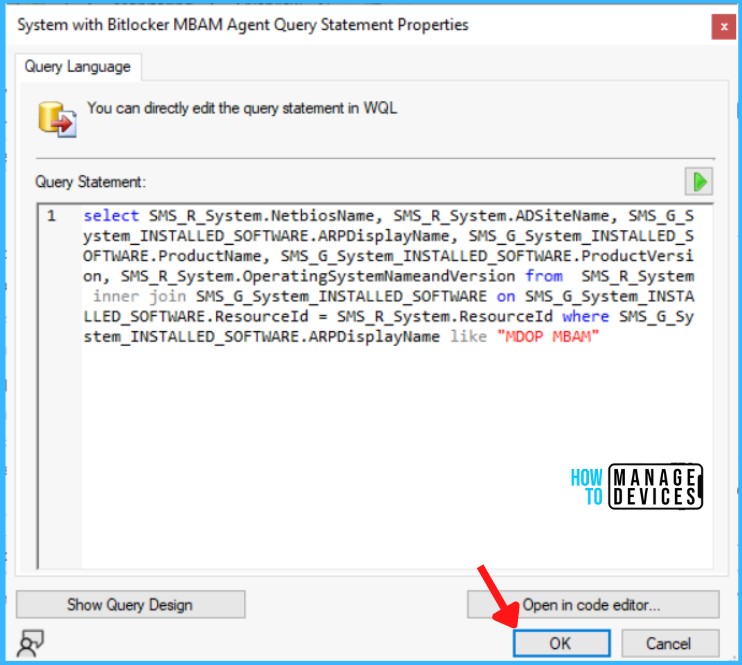Switch to the Query Language tab
Viewport: 742px width, 665px height.
[x=78, y=67]
